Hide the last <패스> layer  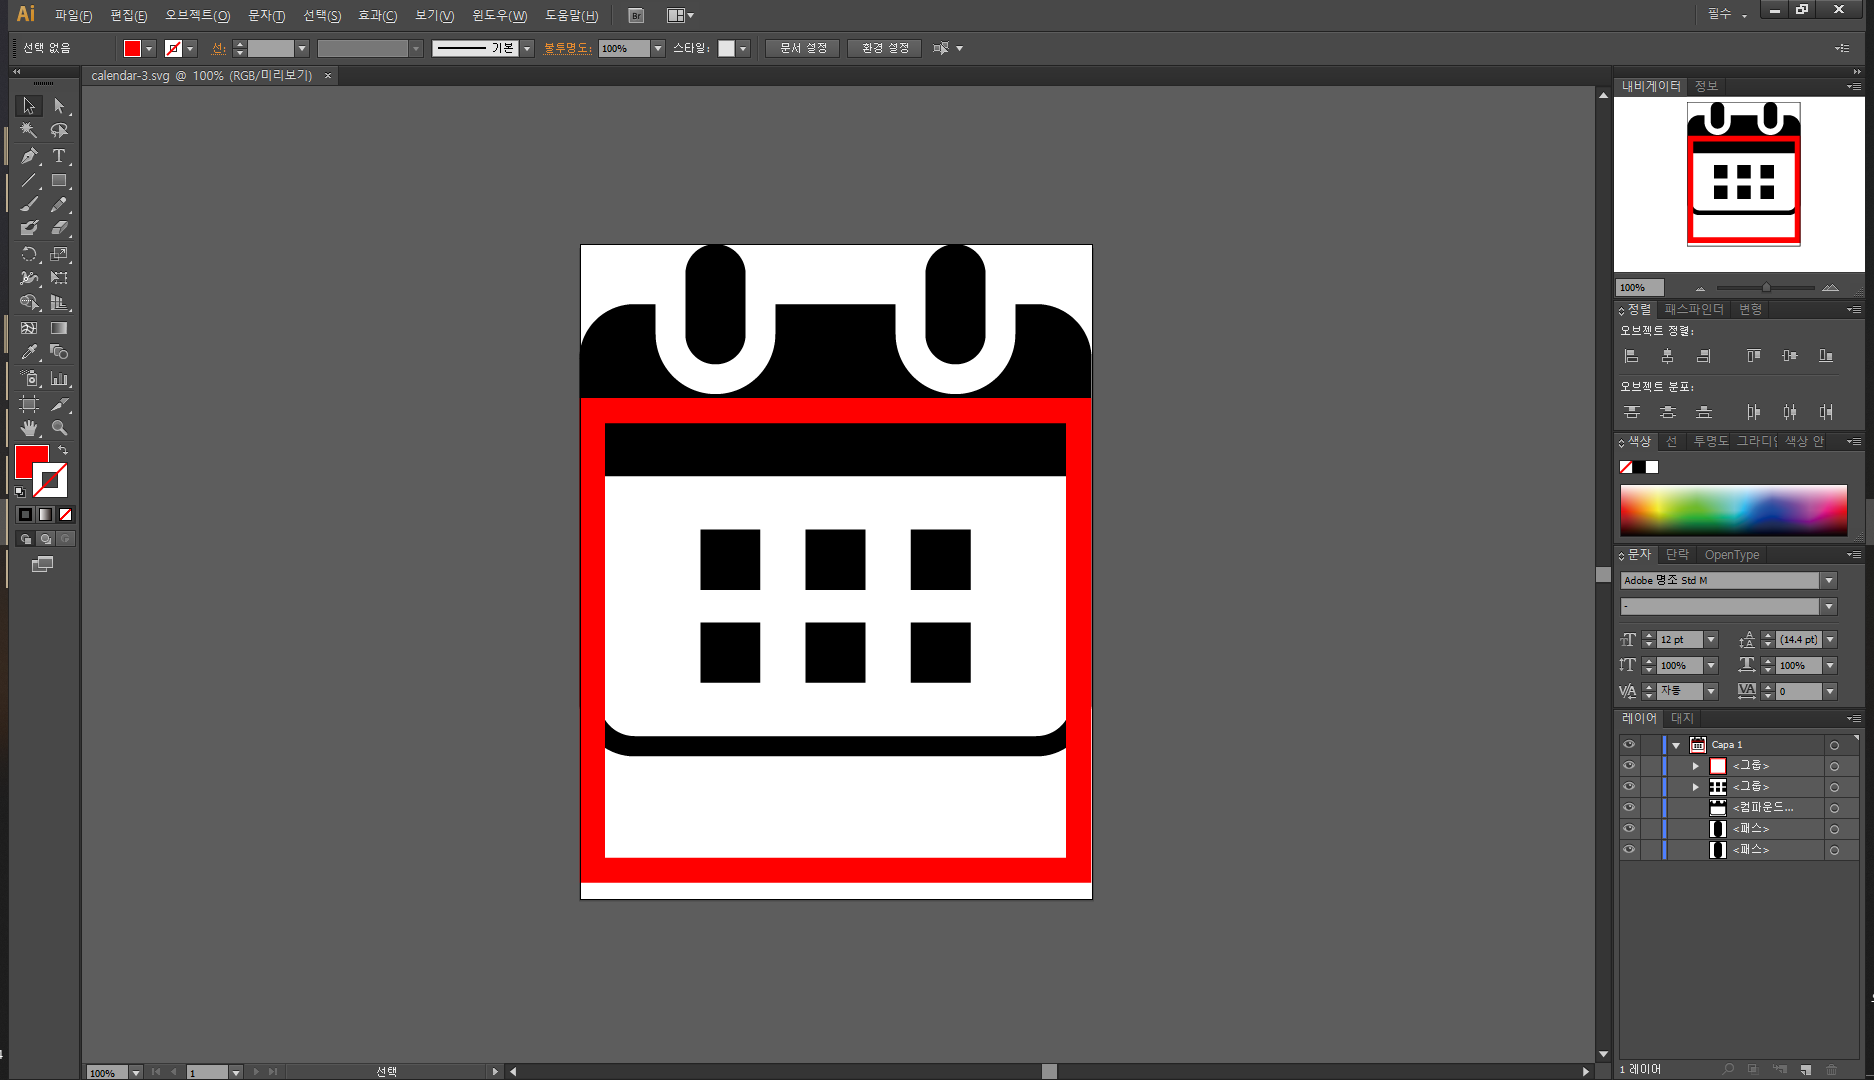1629,850
